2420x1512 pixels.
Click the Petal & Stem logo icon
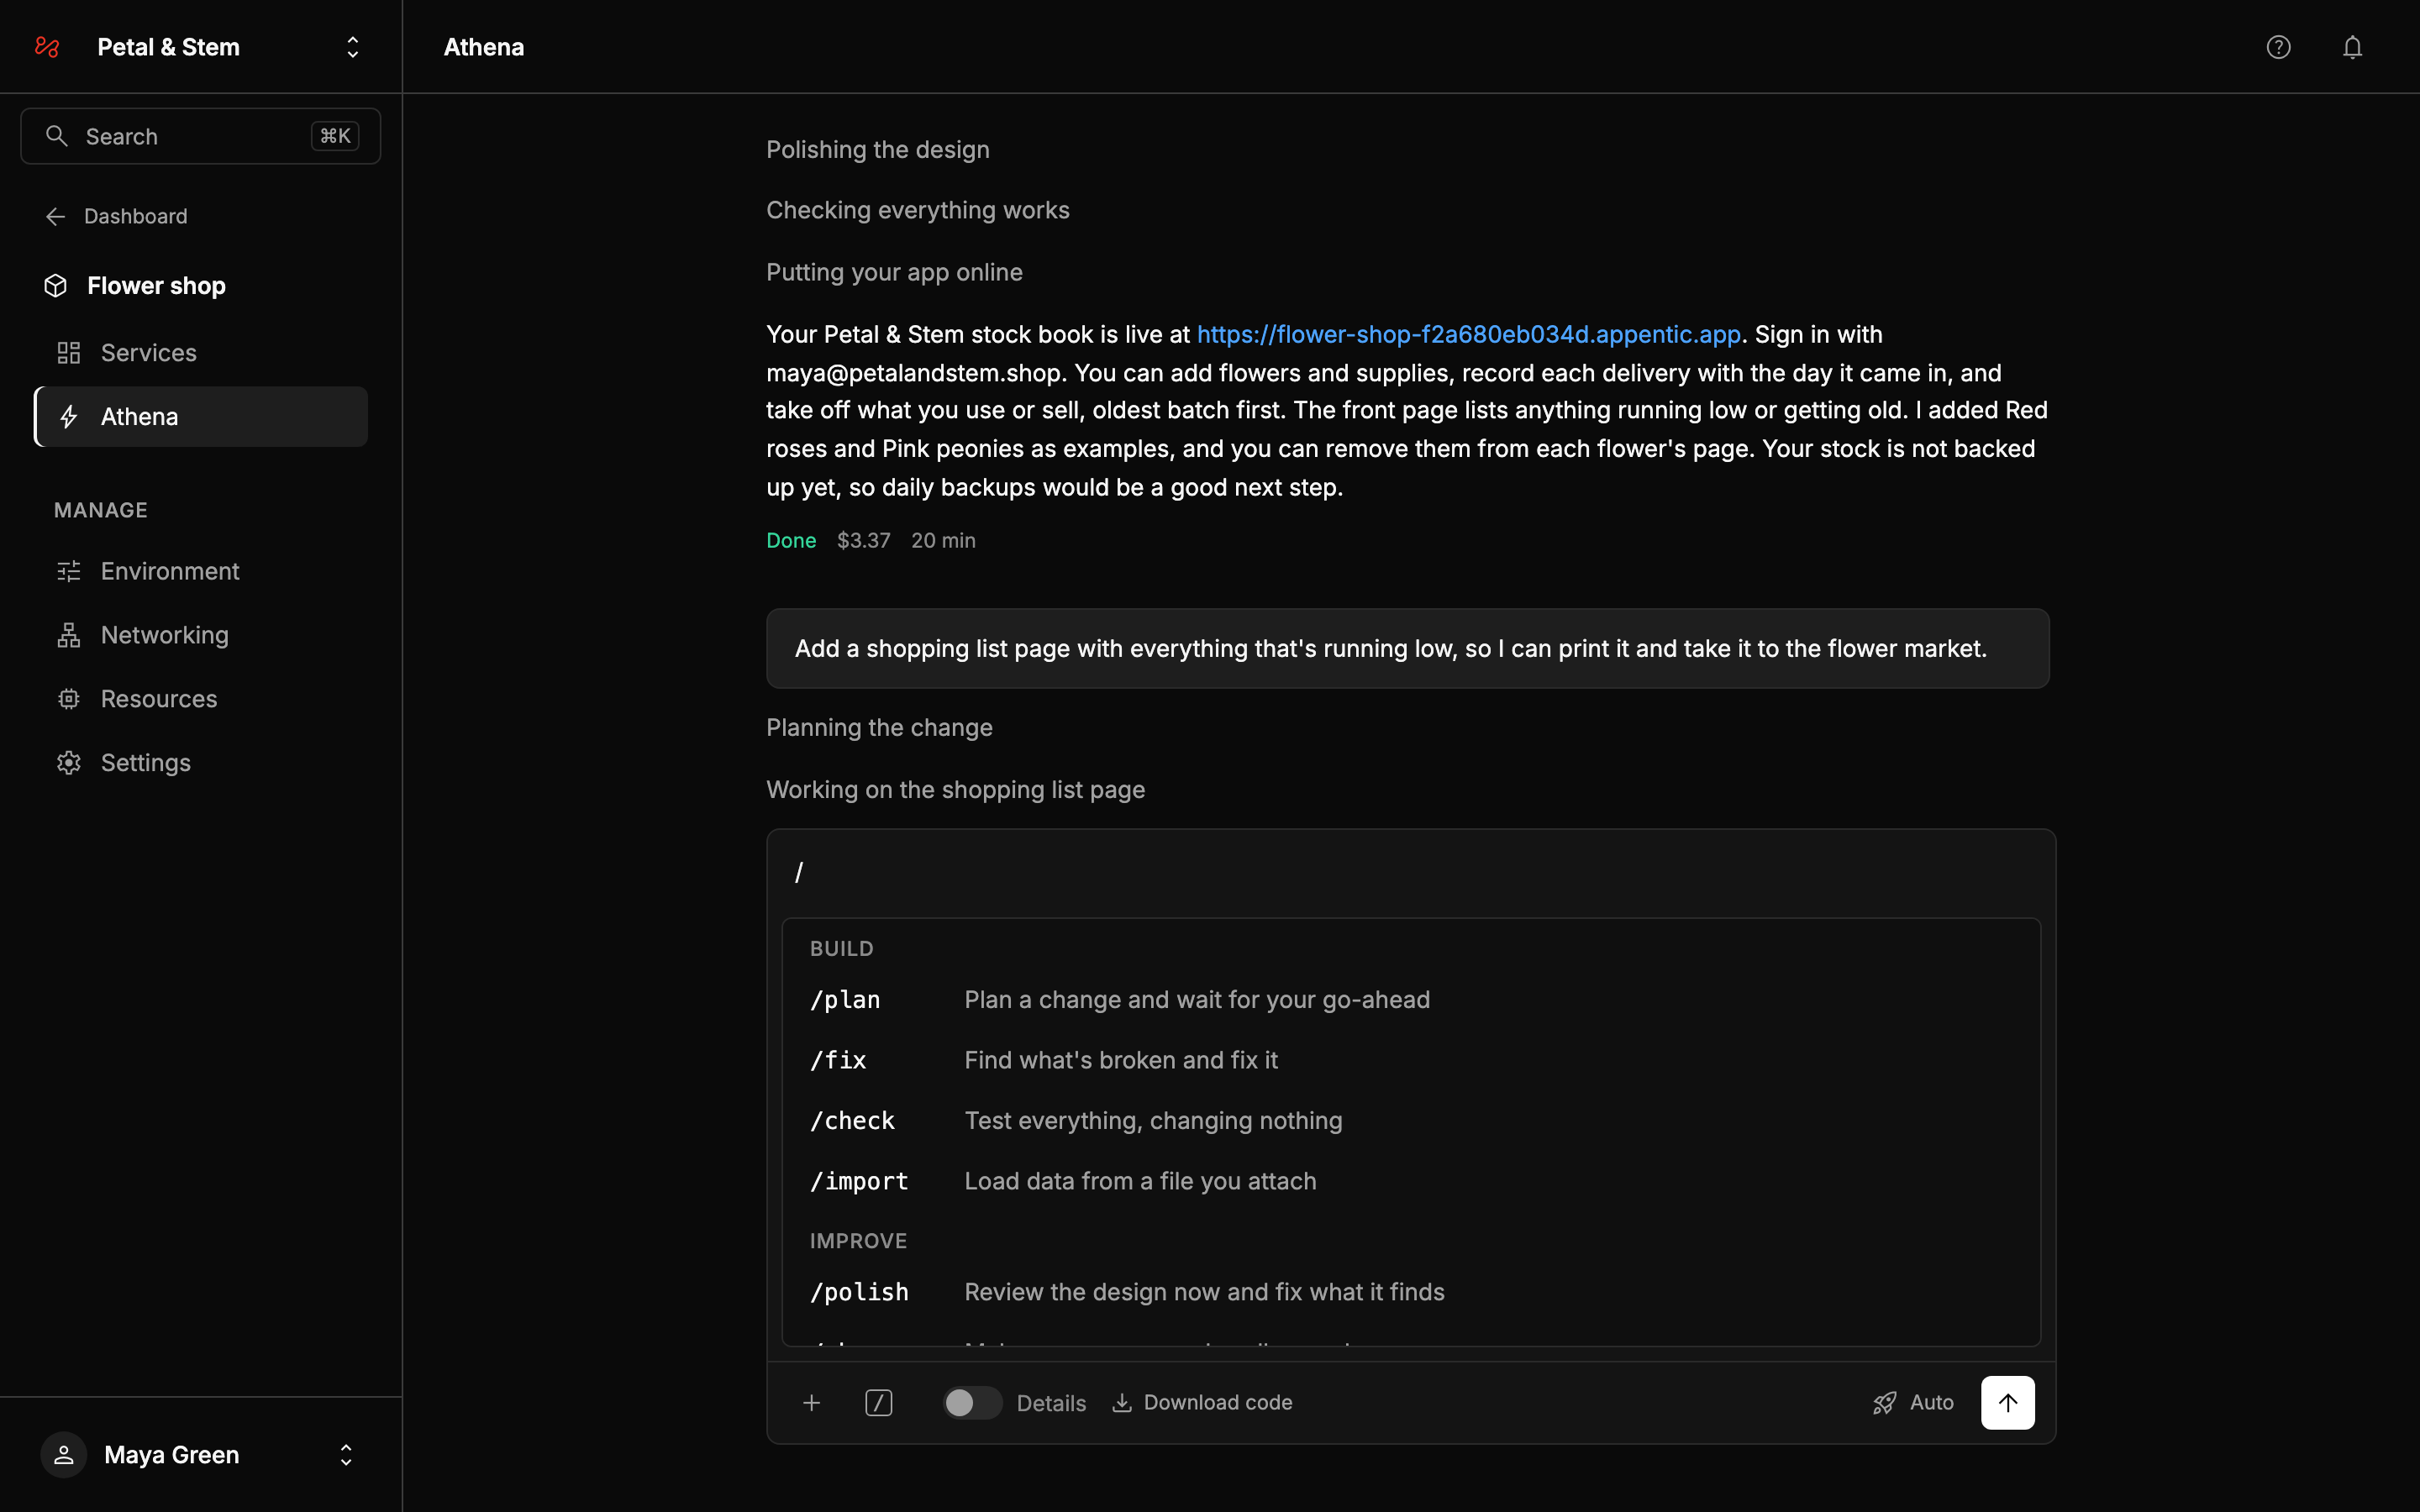click(47, 47)
